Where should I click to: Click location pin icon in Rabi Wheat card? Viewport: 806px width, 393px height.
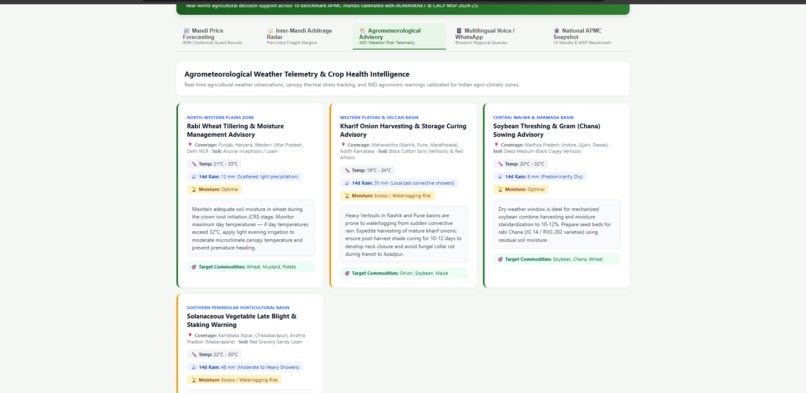(190, 145)
